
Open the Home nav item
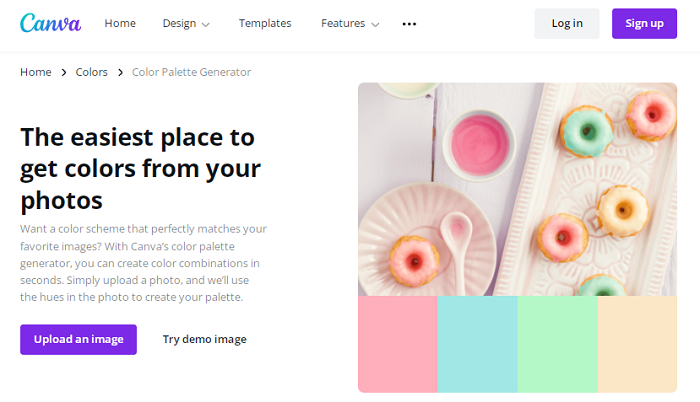click(x=120, y=23)
